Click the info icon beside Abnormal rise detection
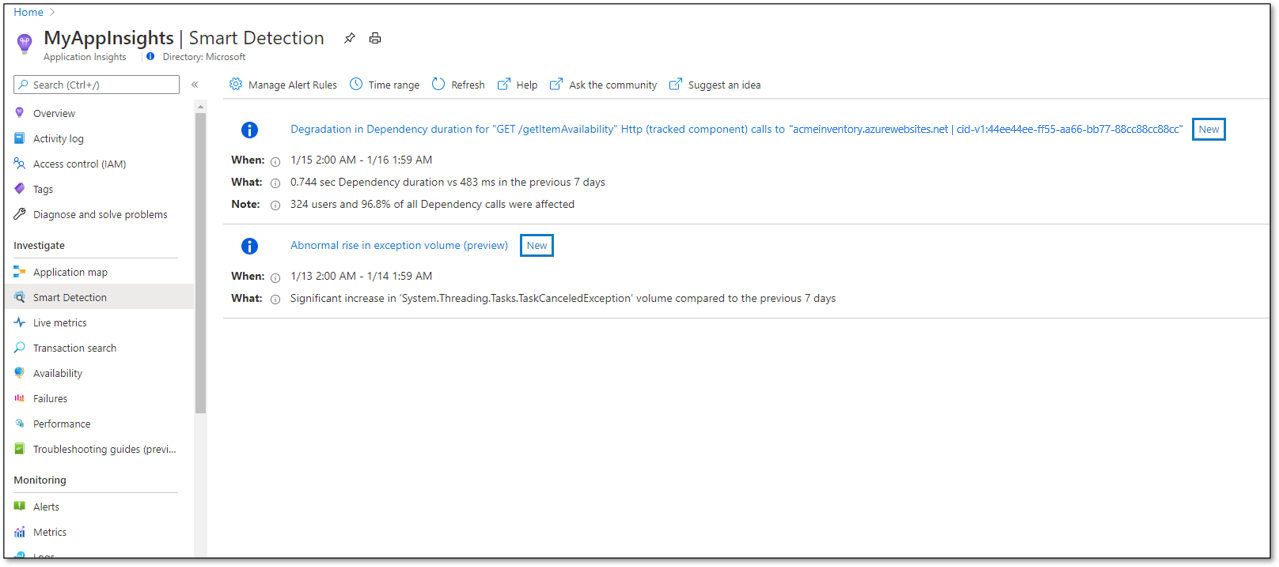 [x=250, y=246]
